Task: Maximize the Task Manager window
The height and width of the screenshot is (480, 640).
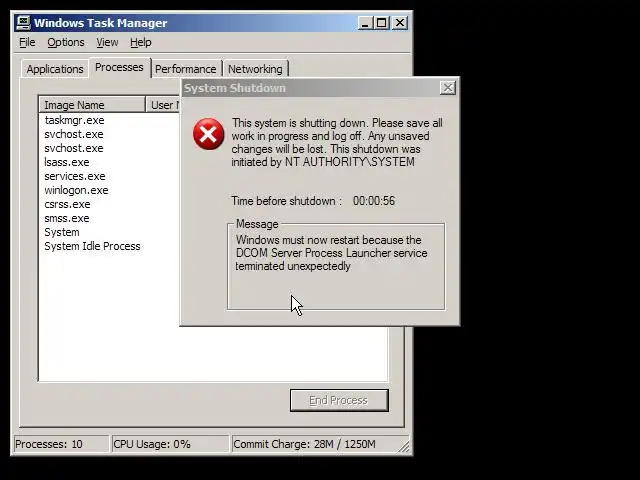Action: coord(382,23)
